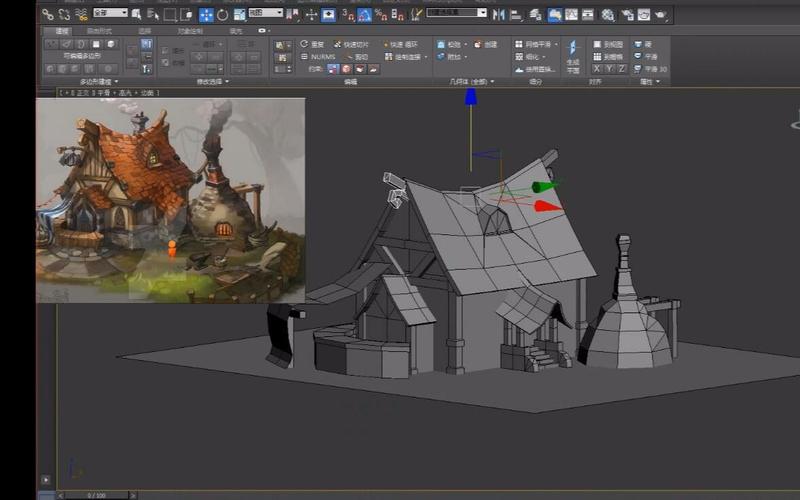
Task: Click the Quick Slice (快速切片) button
Action: [x=352, y=45]
